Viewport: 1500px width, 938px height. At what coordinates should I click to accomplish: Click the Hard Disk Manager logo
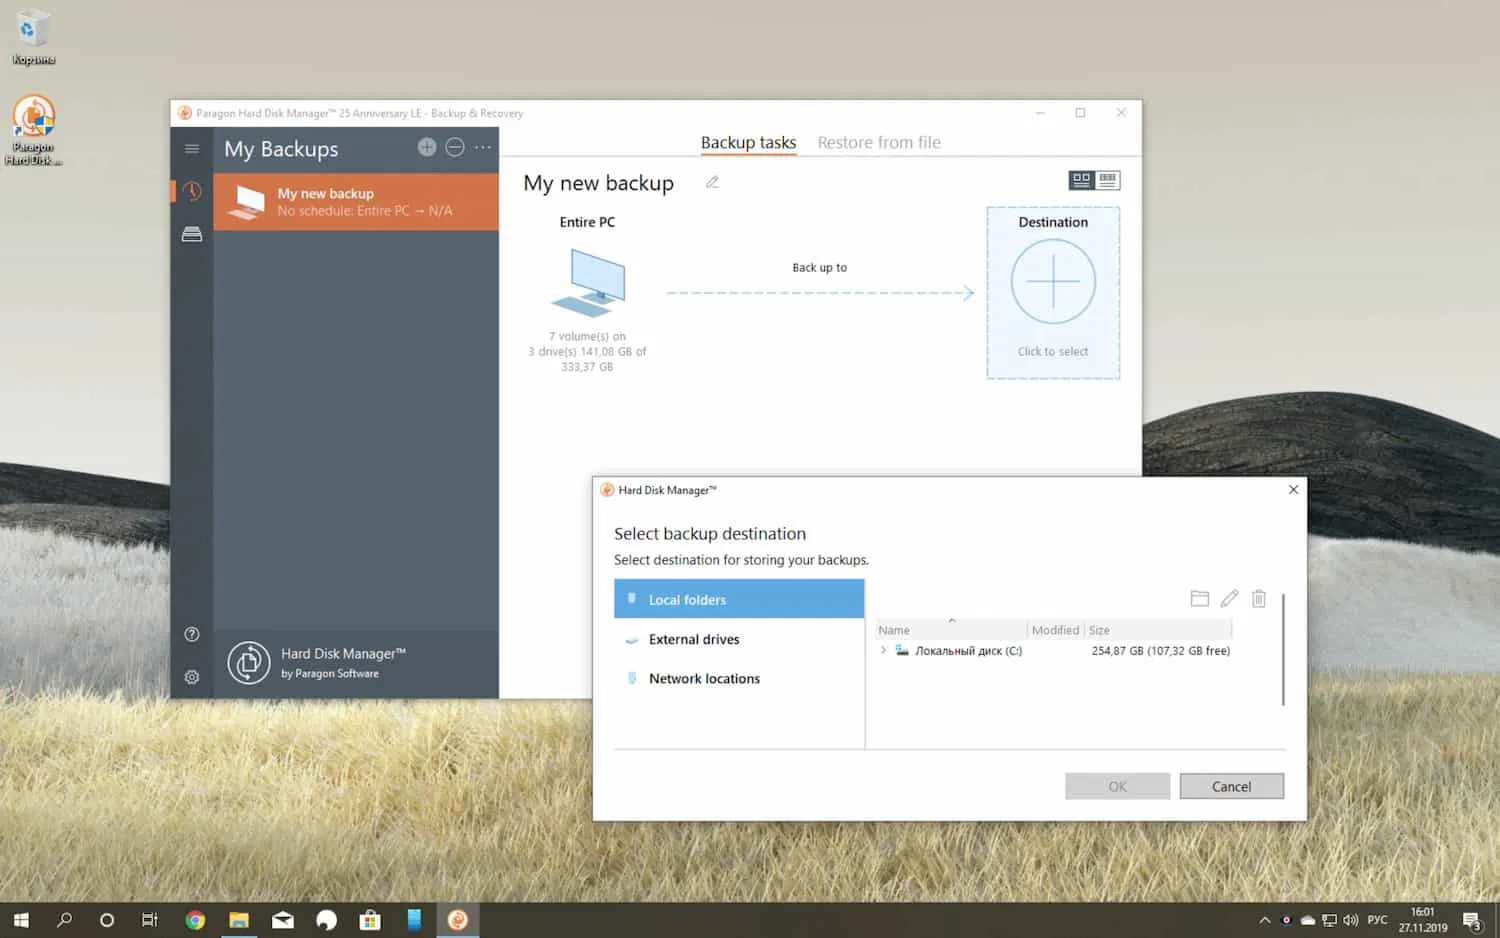click(x=249, y=662)
